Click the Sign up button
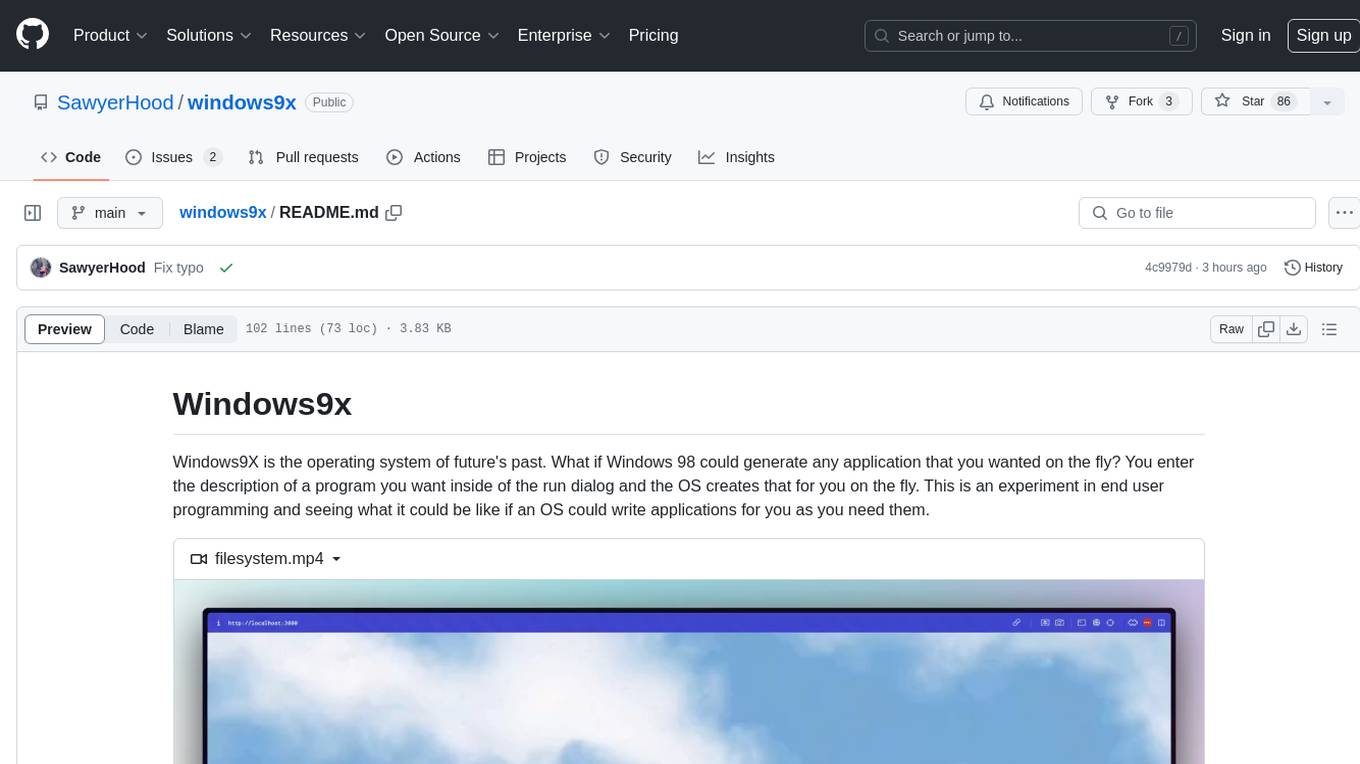 tap(1323, 35)
